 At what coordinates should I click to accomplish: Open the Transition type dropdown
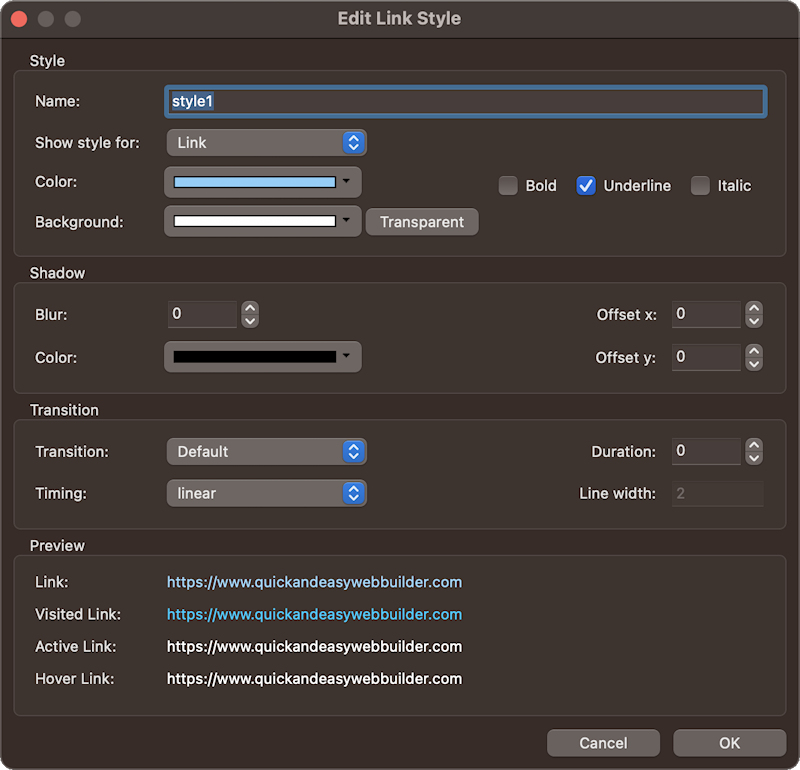266,452
